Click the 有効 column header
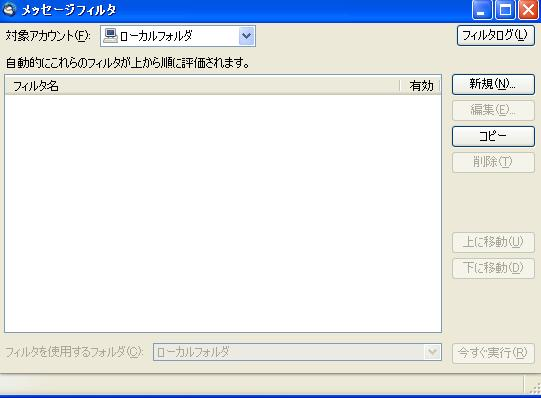 tap(421, 86)
